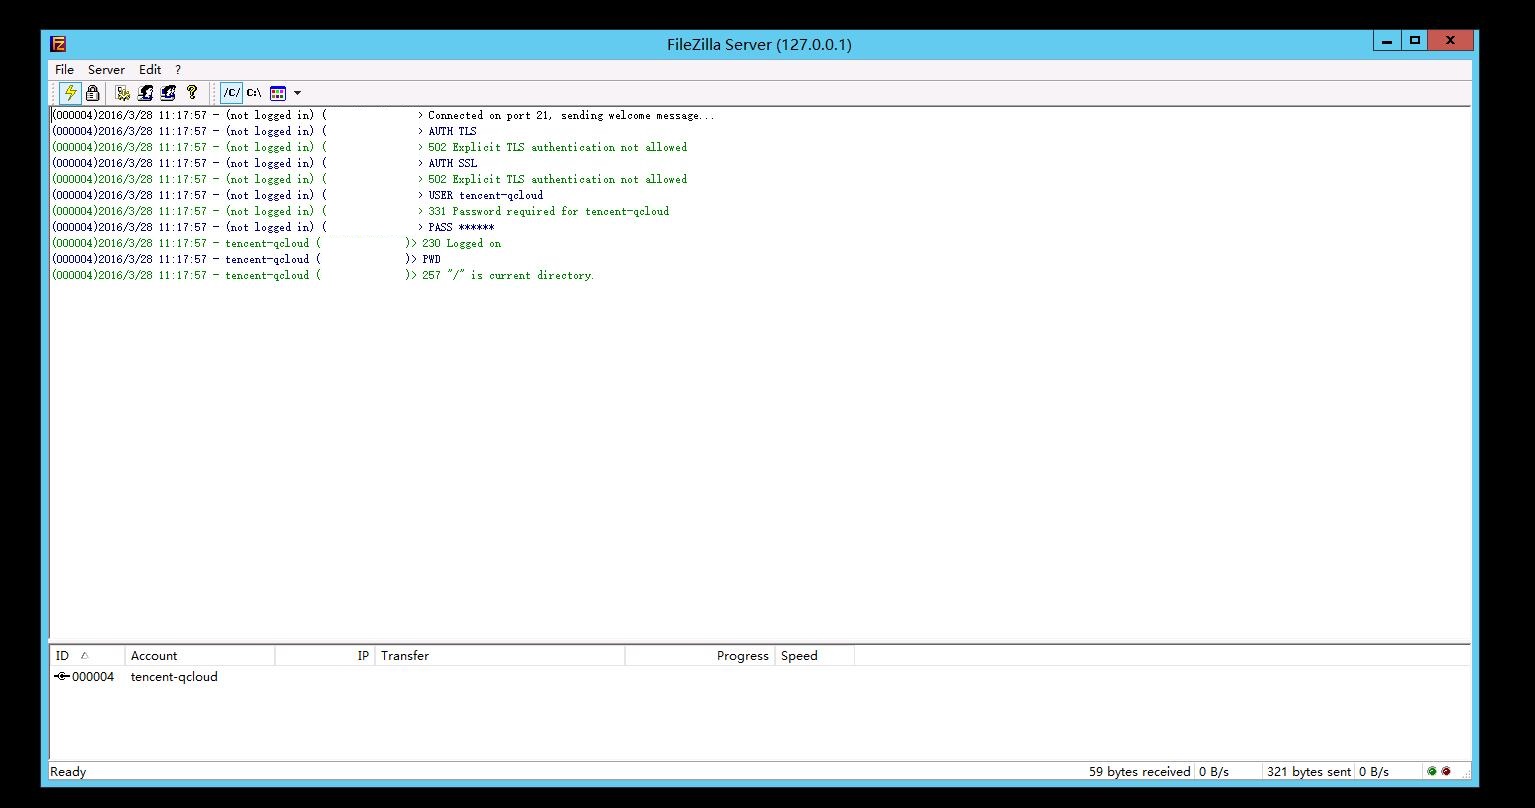Switch to C:\ path display format
1535x808 pixels.
pyautogui.click(x=254, y=93)
